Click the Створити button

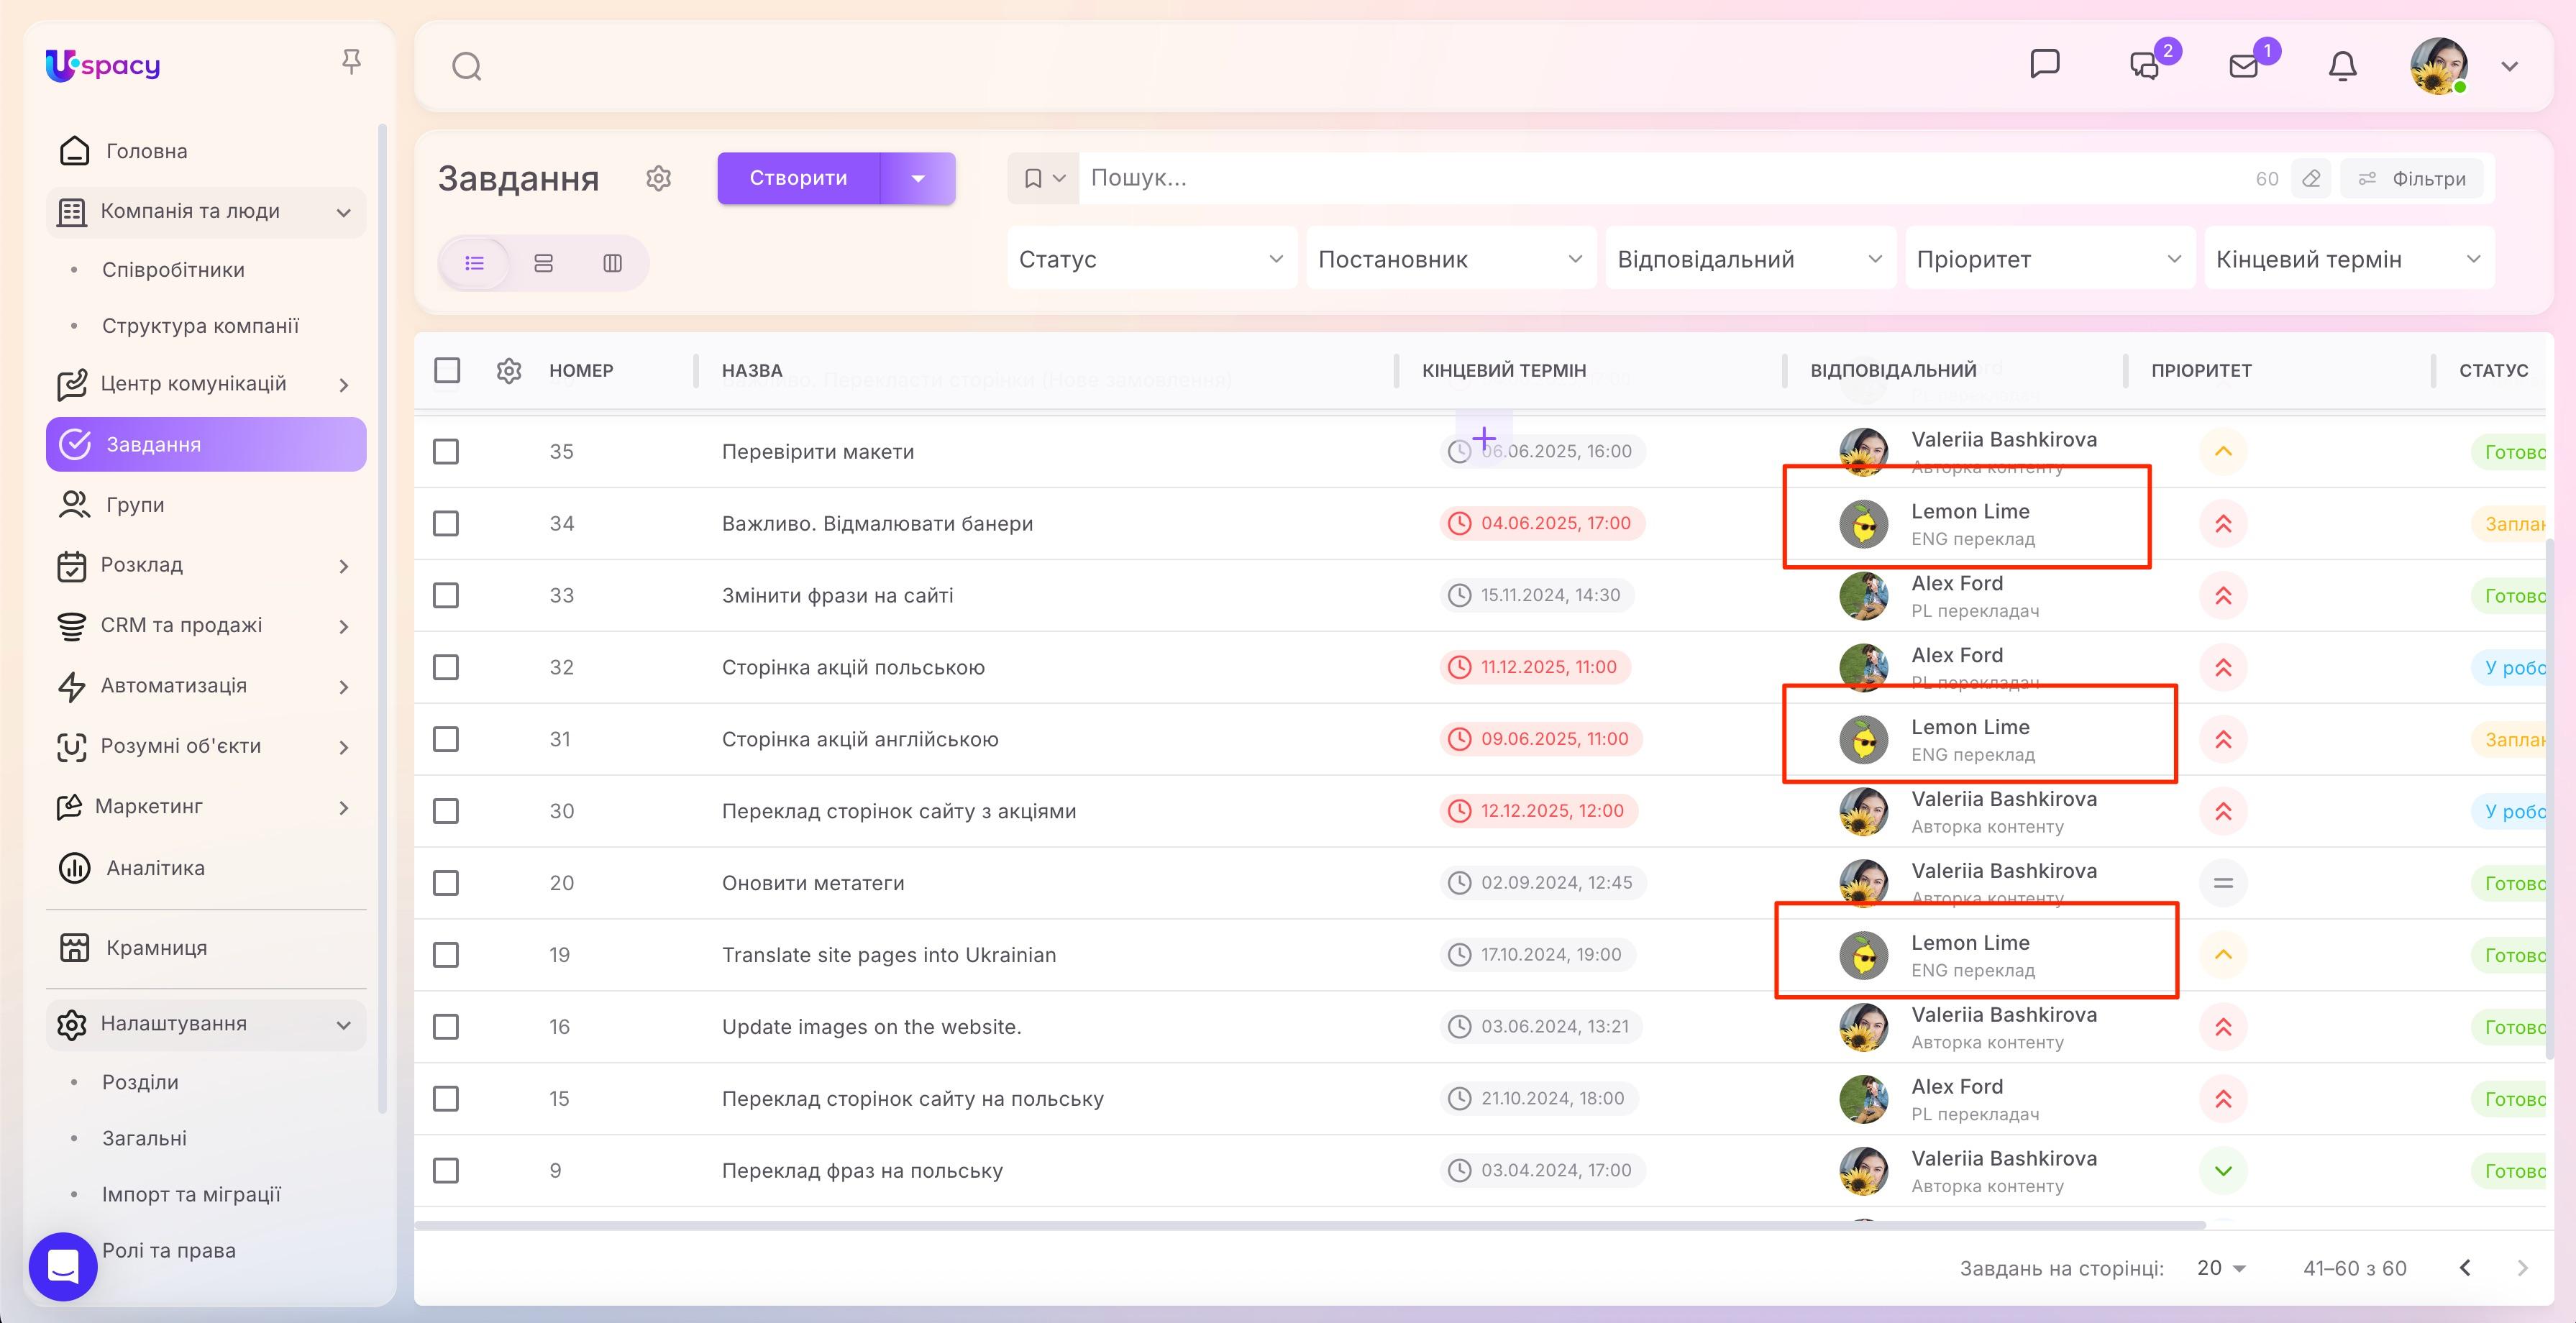pyautogui.click(x=798, y=178)
